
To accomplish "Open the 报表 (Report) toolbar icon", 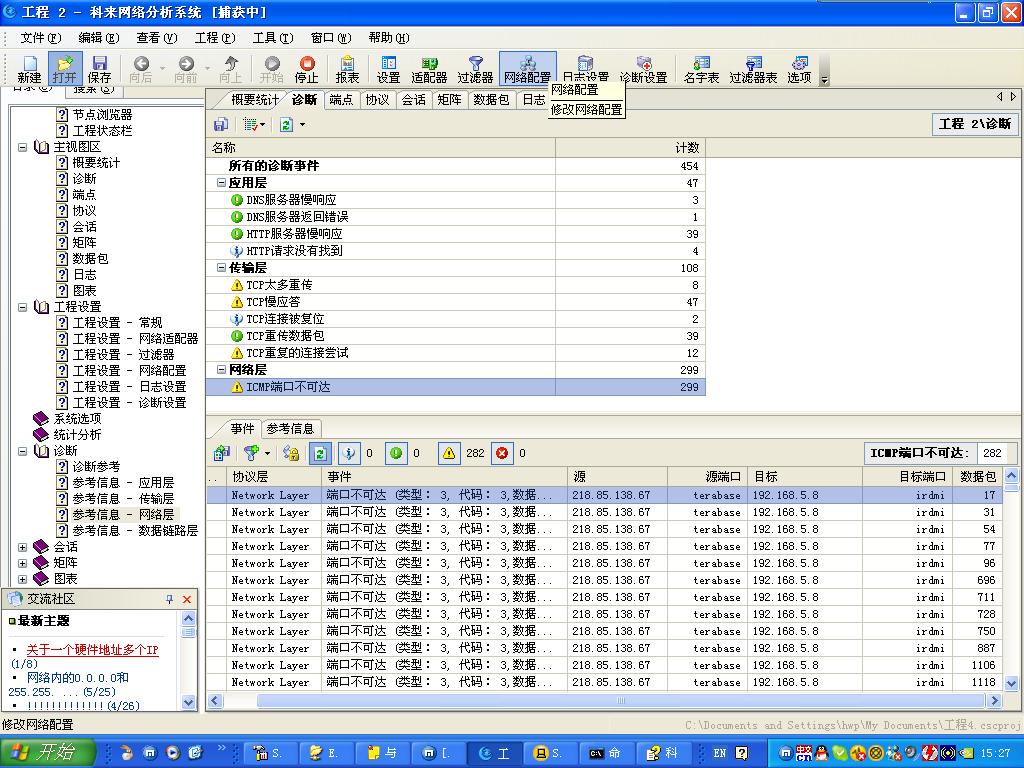I will point(347,68).
